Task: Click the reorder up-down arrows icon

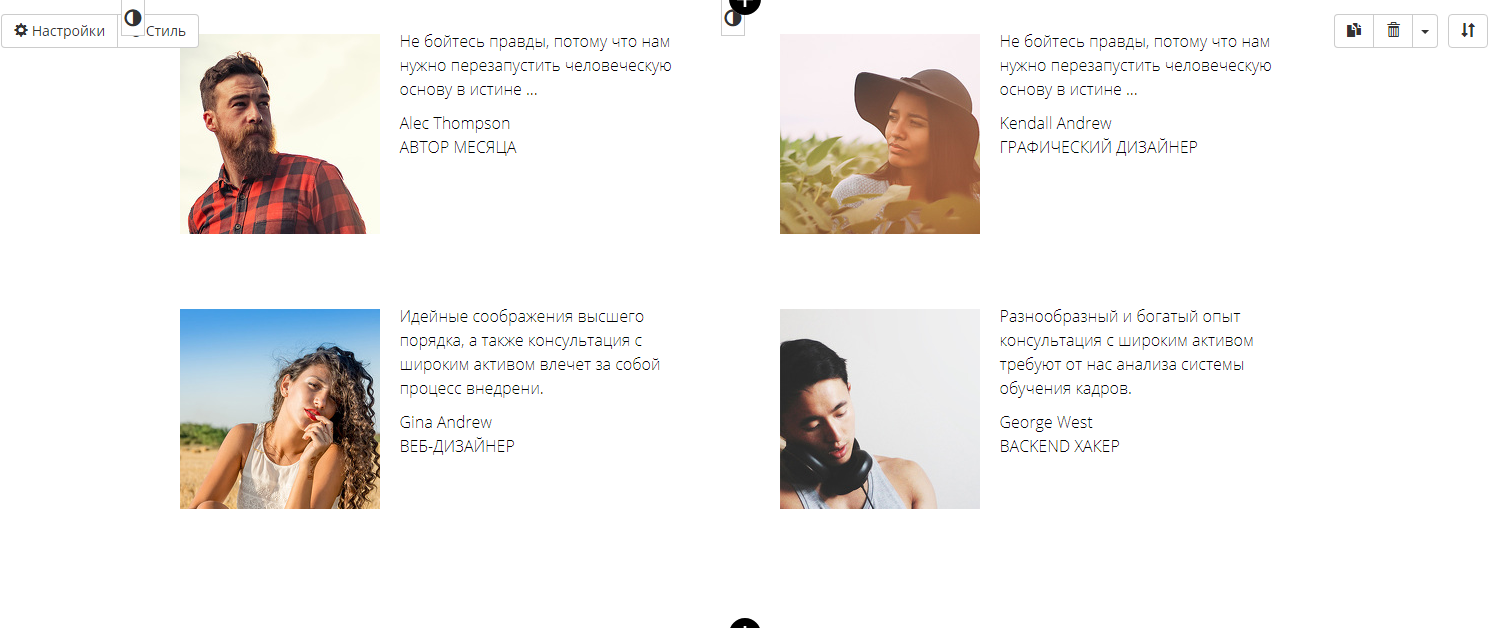Action: tap(1468, 31)
